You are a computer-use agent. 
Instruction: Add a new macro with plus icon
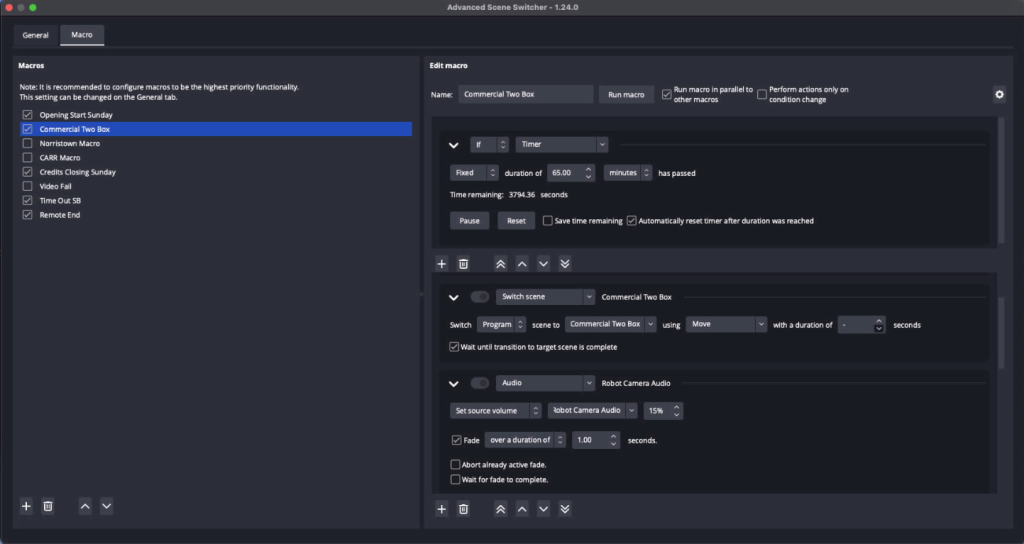[x=26, y=507]
